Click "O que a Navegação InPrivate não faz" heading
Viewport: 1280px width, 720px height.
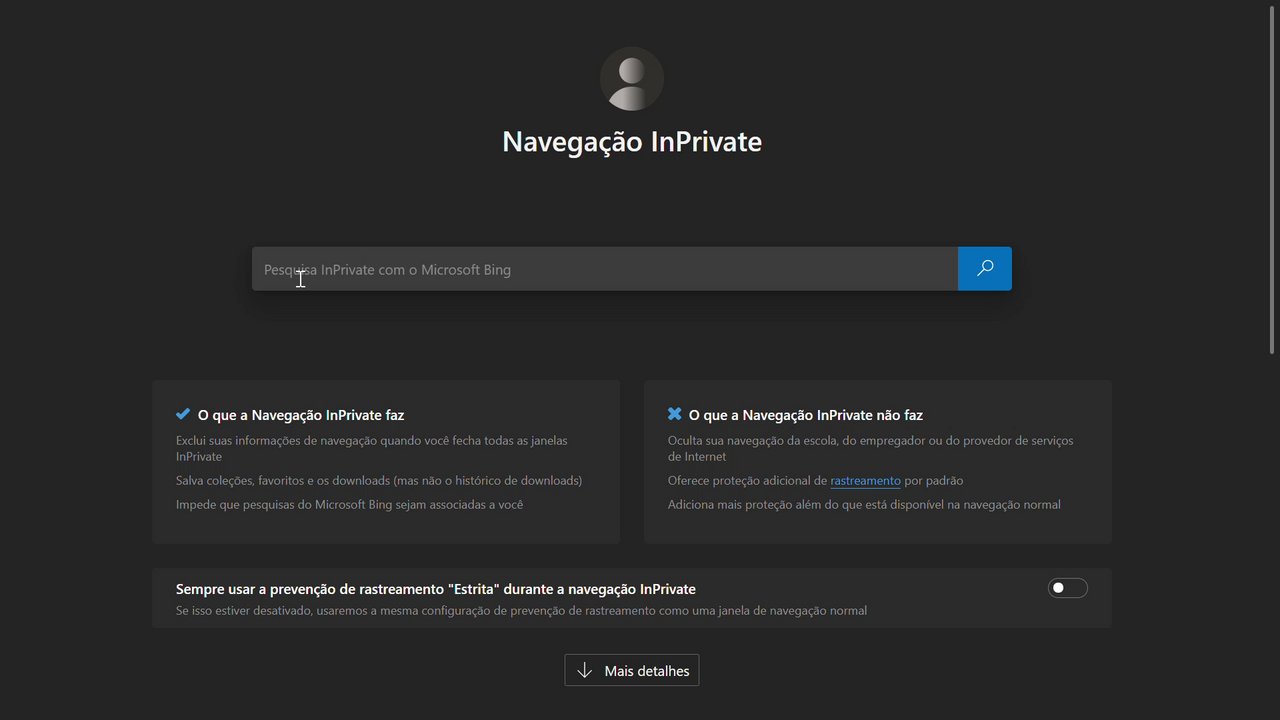coord(806,414)
